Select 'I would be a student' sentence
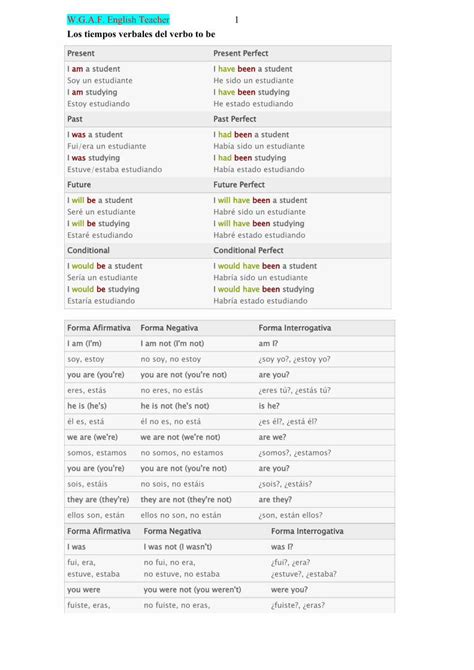Image resolution: width=474 pixels, height=670 pixels. point(105,266)
